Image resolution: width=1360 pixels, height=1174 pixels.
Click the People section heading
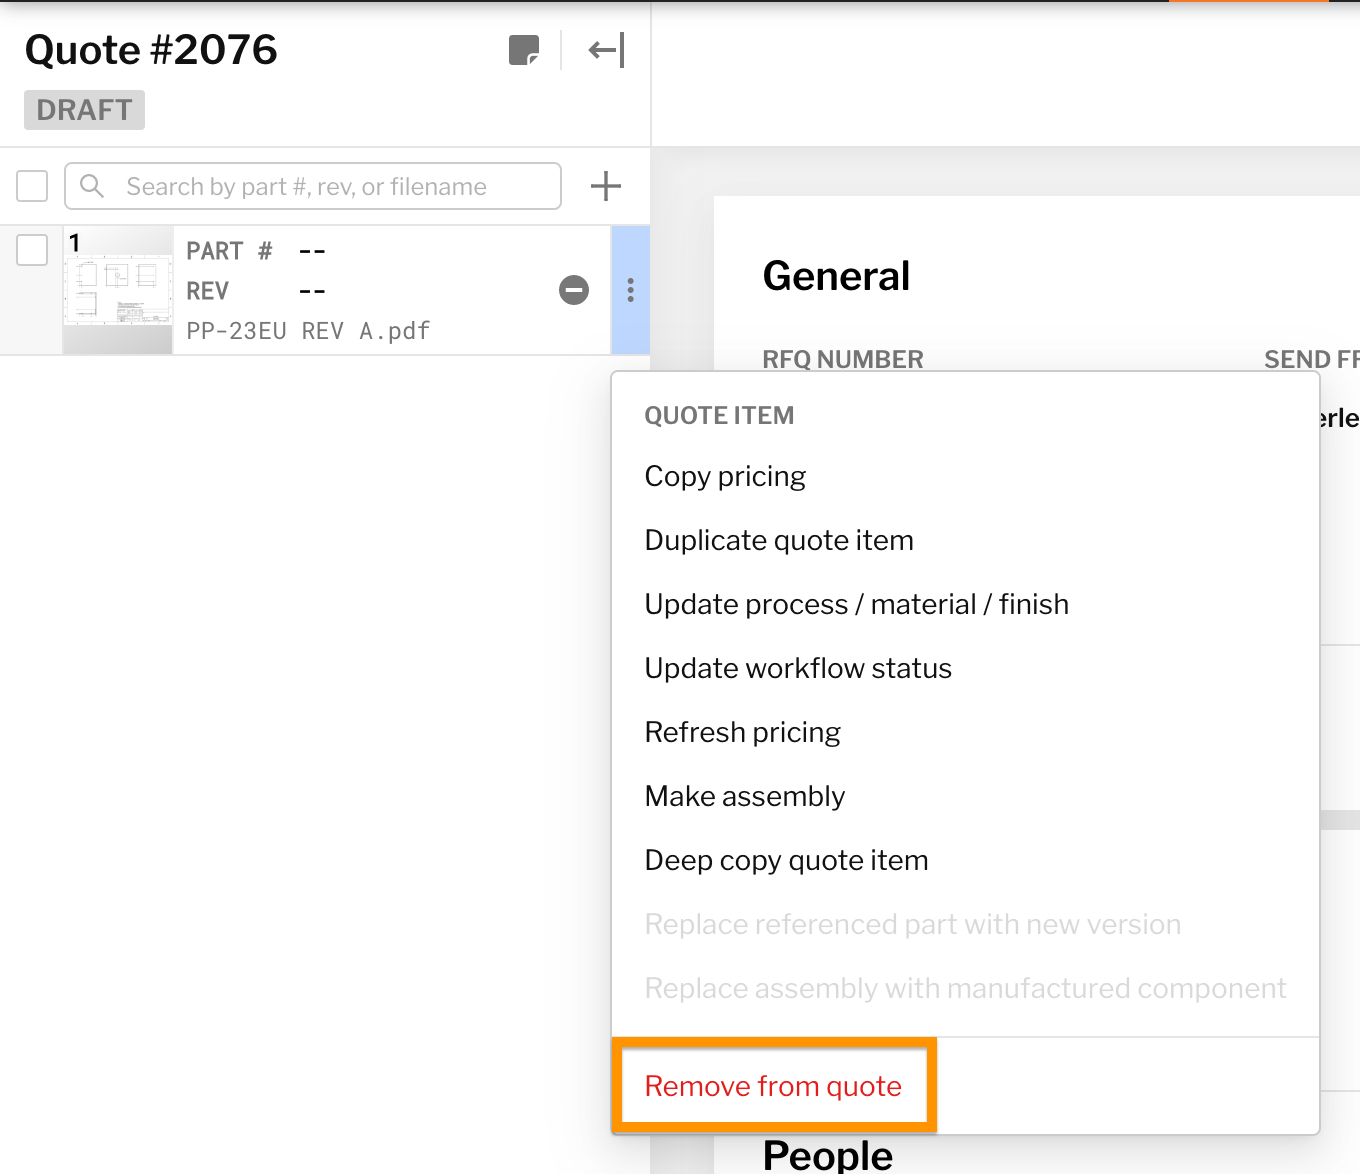pos(828,1156)
